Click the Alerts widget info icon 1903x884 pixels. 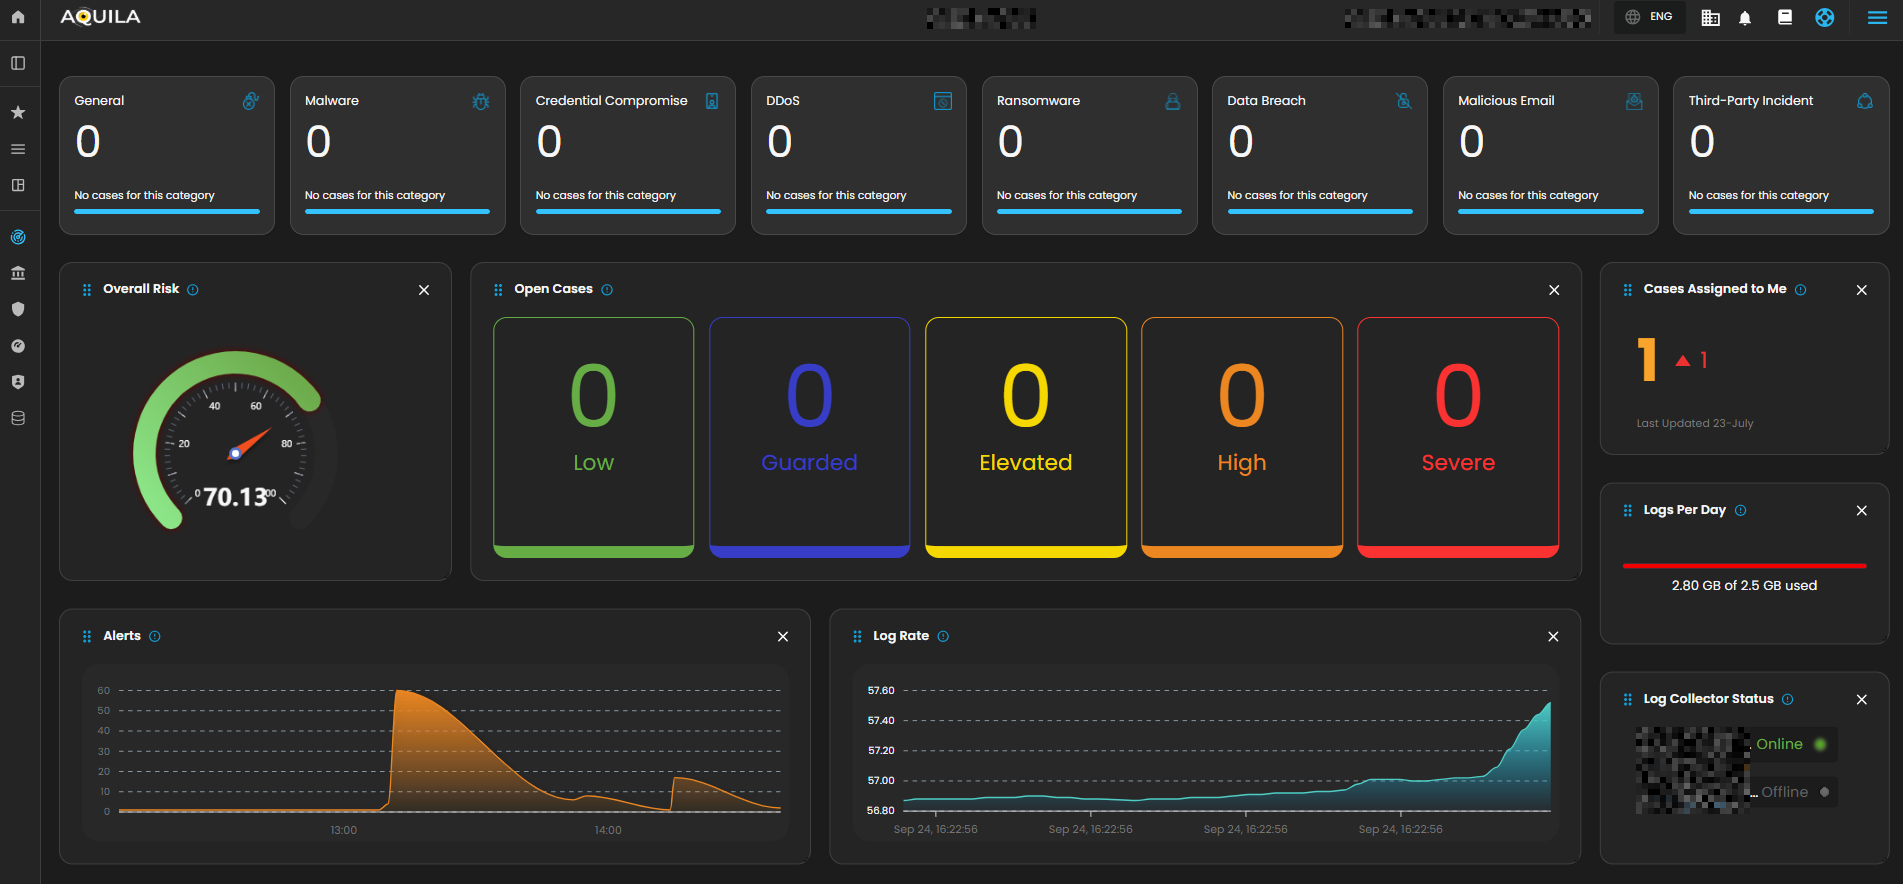coord(155,636)
